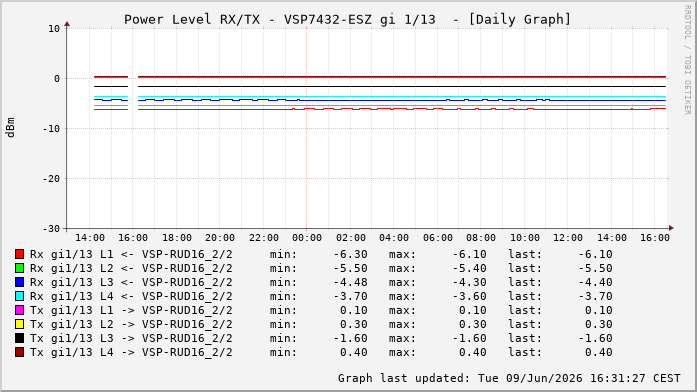Select legend text Tx gi1/13 L2 -> VSP-RUD16_2/2
The image size is (697, 392).
click(131, 324)
